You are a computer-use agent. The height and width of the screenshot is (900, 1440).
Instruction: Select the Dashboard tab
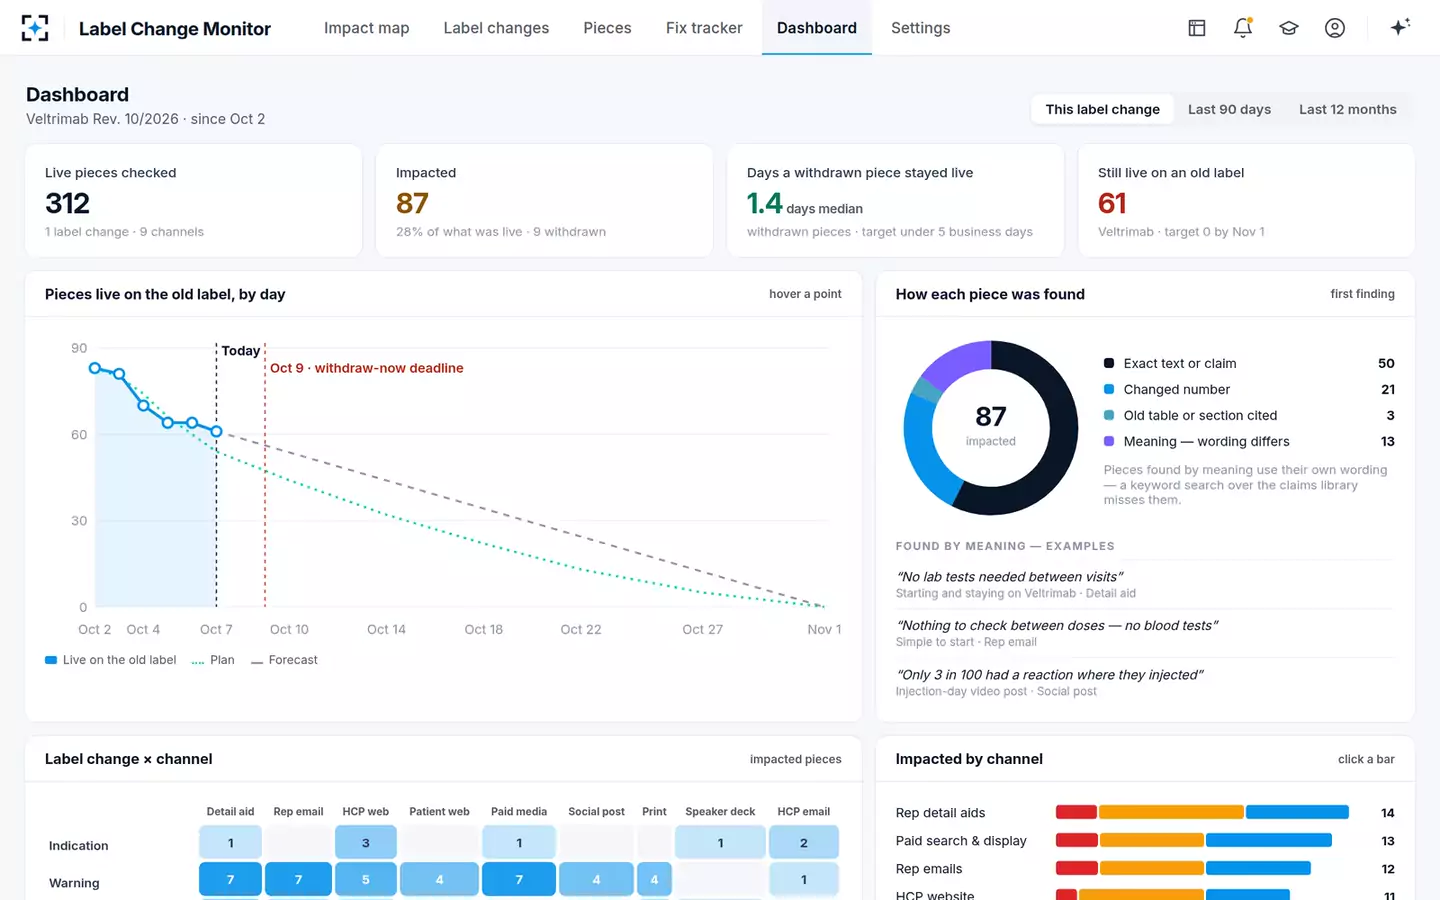817,28
